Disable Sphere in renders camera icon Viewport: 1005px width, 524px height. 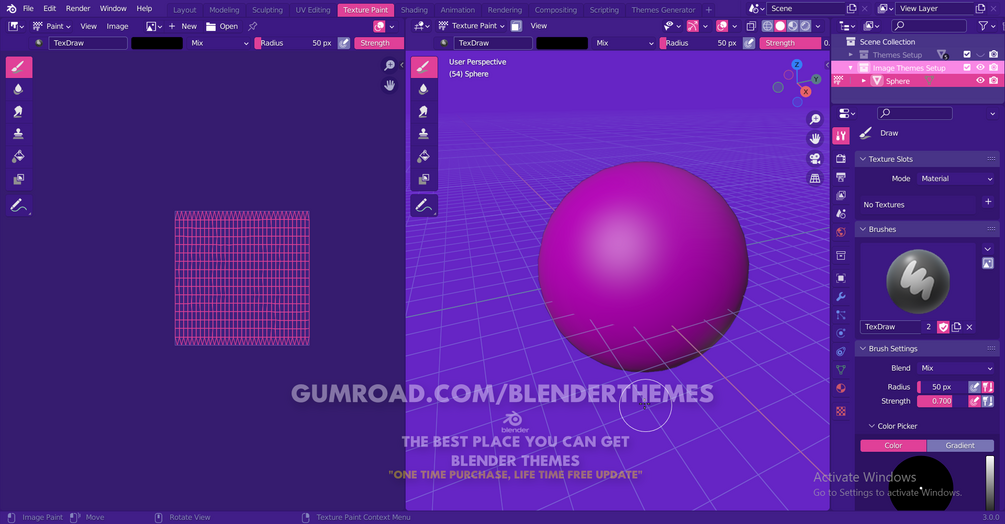point(993,81)
